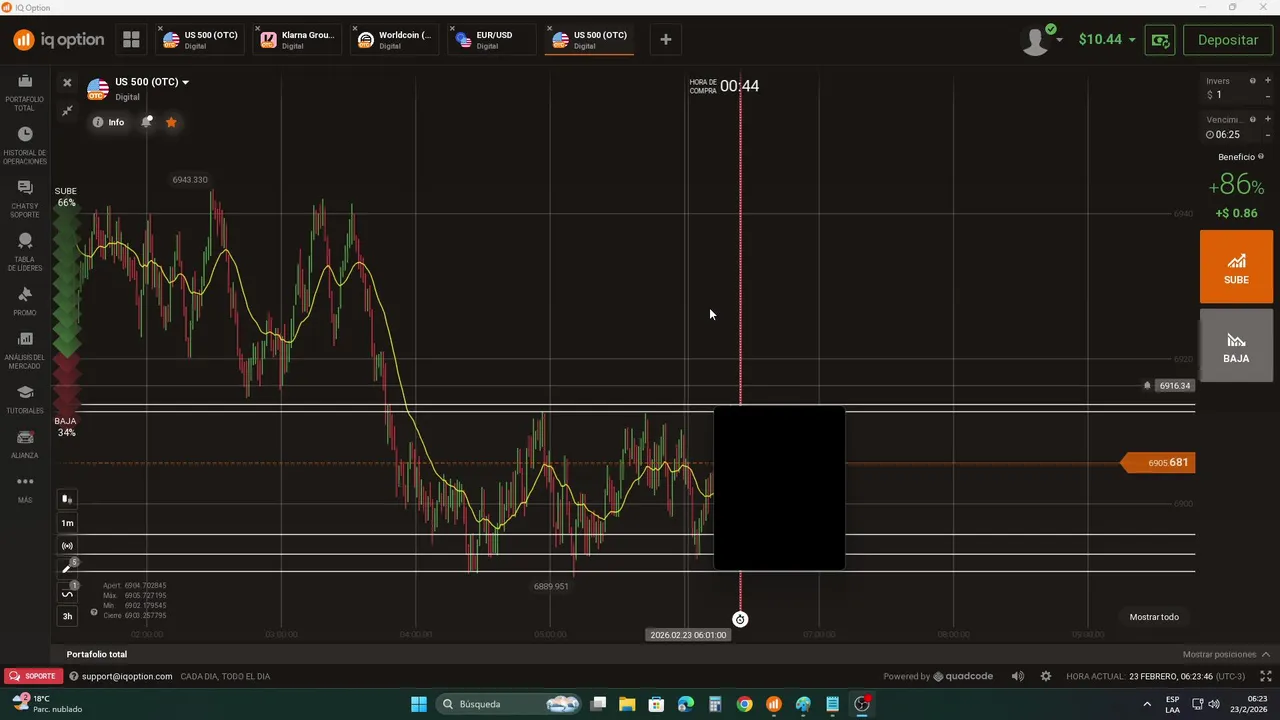Open Historial de Operaciones

pyautogui.click(x=25, y=144)
